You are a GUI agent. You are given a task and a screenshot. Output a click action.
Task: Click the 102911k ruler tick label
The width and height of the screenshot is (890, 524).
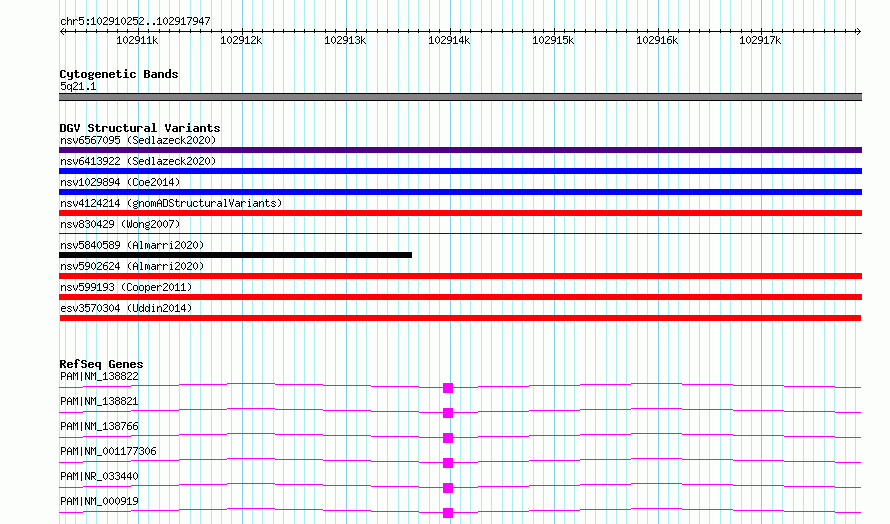137,40
